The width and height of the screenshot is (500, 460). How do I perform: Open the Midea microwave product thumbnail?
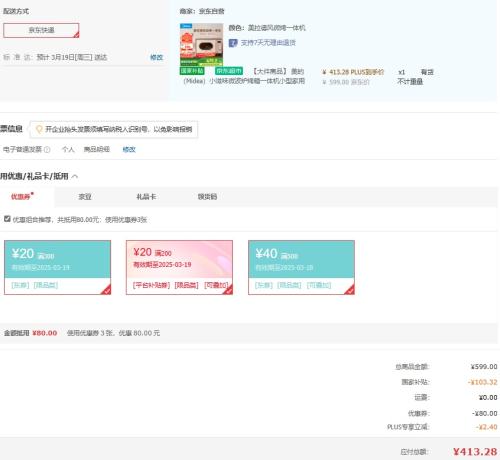[x=201, y=45]
